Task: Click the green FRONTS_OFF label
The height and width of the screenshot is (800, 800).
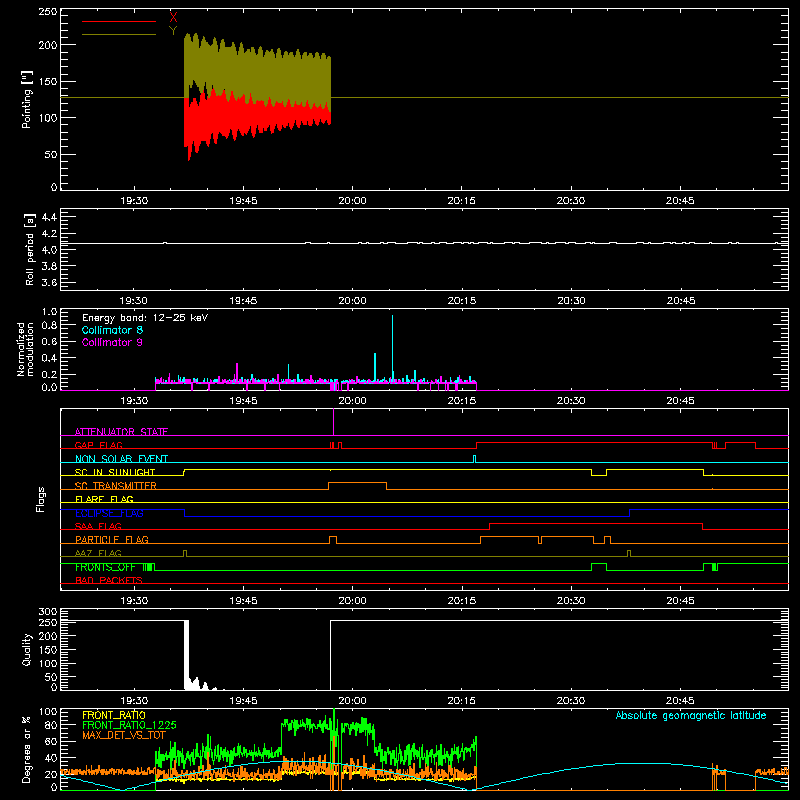Action: pyautogui.click(x=105, y=567)
